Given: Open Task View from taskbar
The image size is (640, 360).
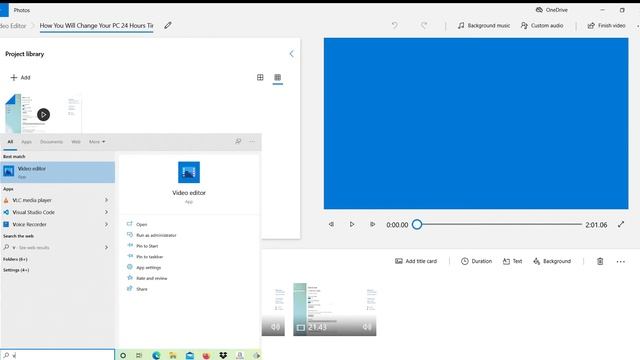Looking at the screenshot, I should click(139, 356).
